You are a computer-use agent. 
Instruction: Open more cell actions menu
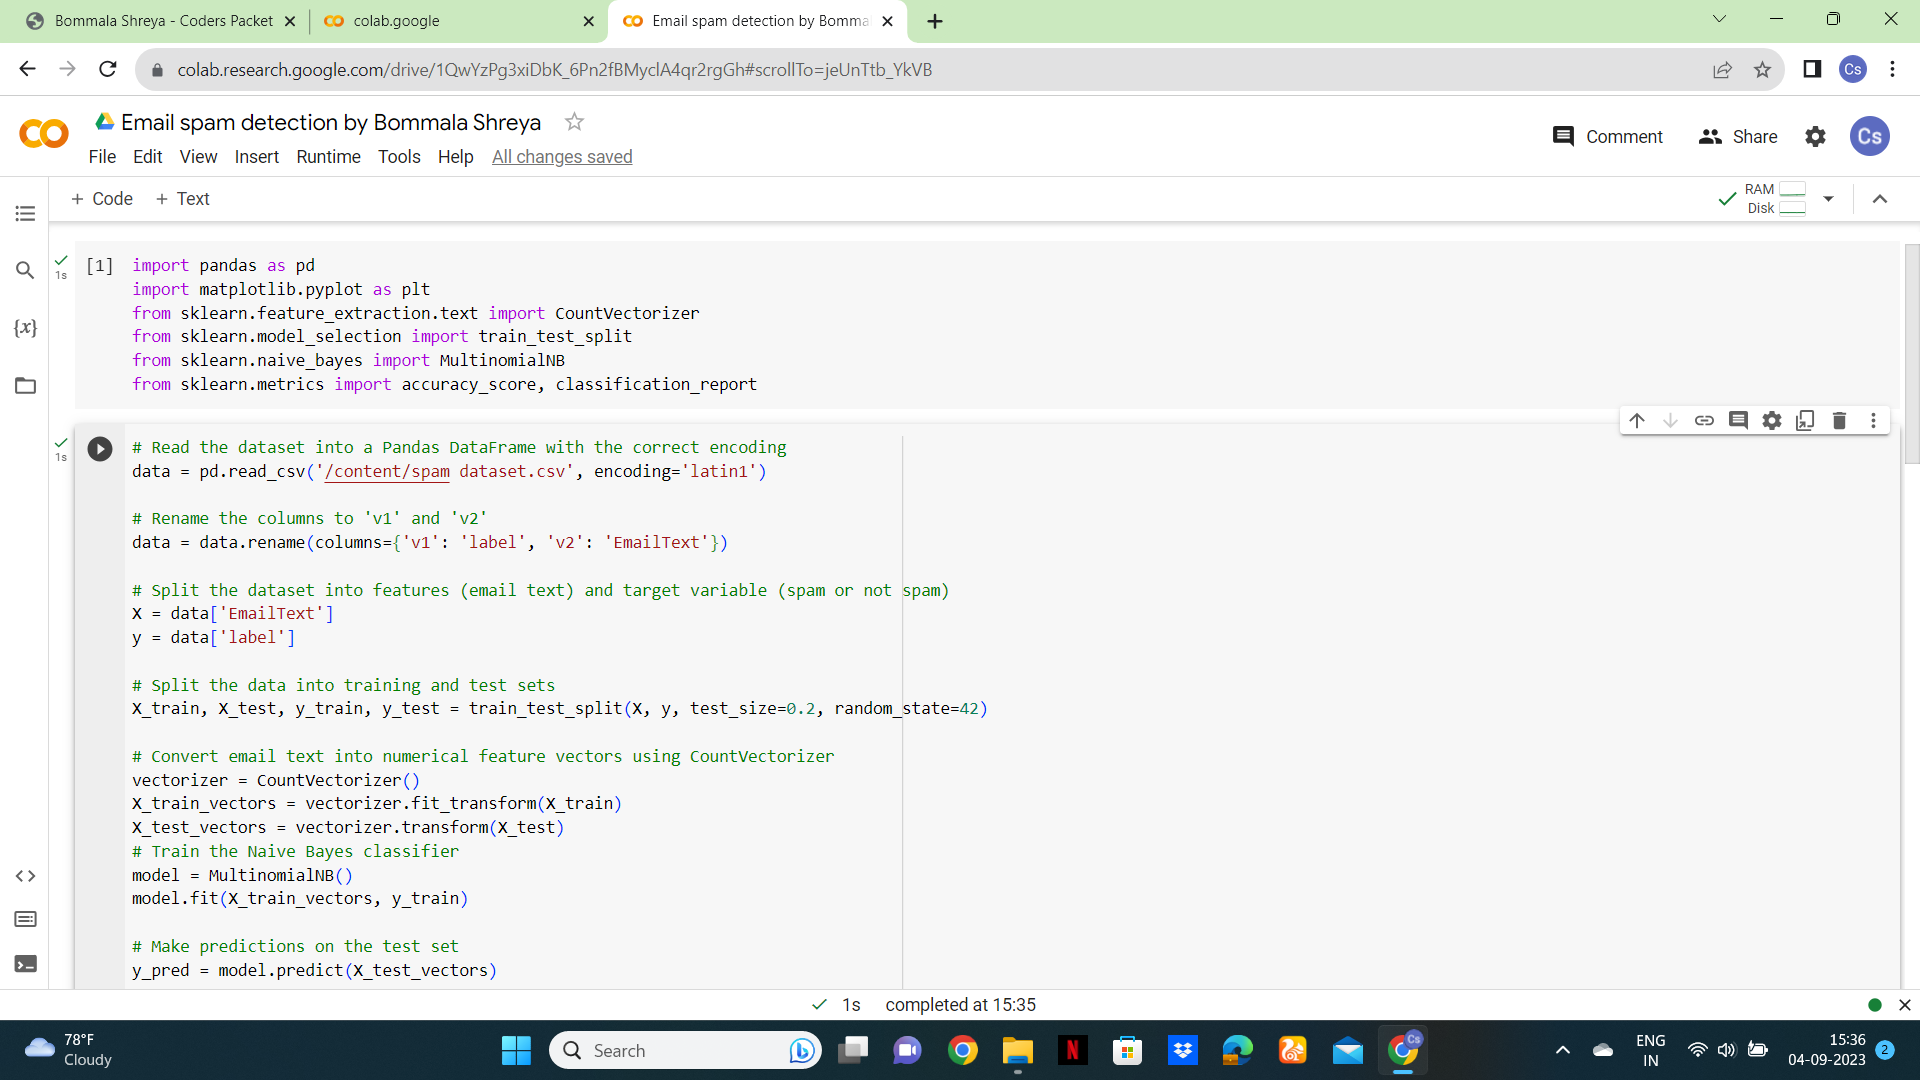[1873, 420]
